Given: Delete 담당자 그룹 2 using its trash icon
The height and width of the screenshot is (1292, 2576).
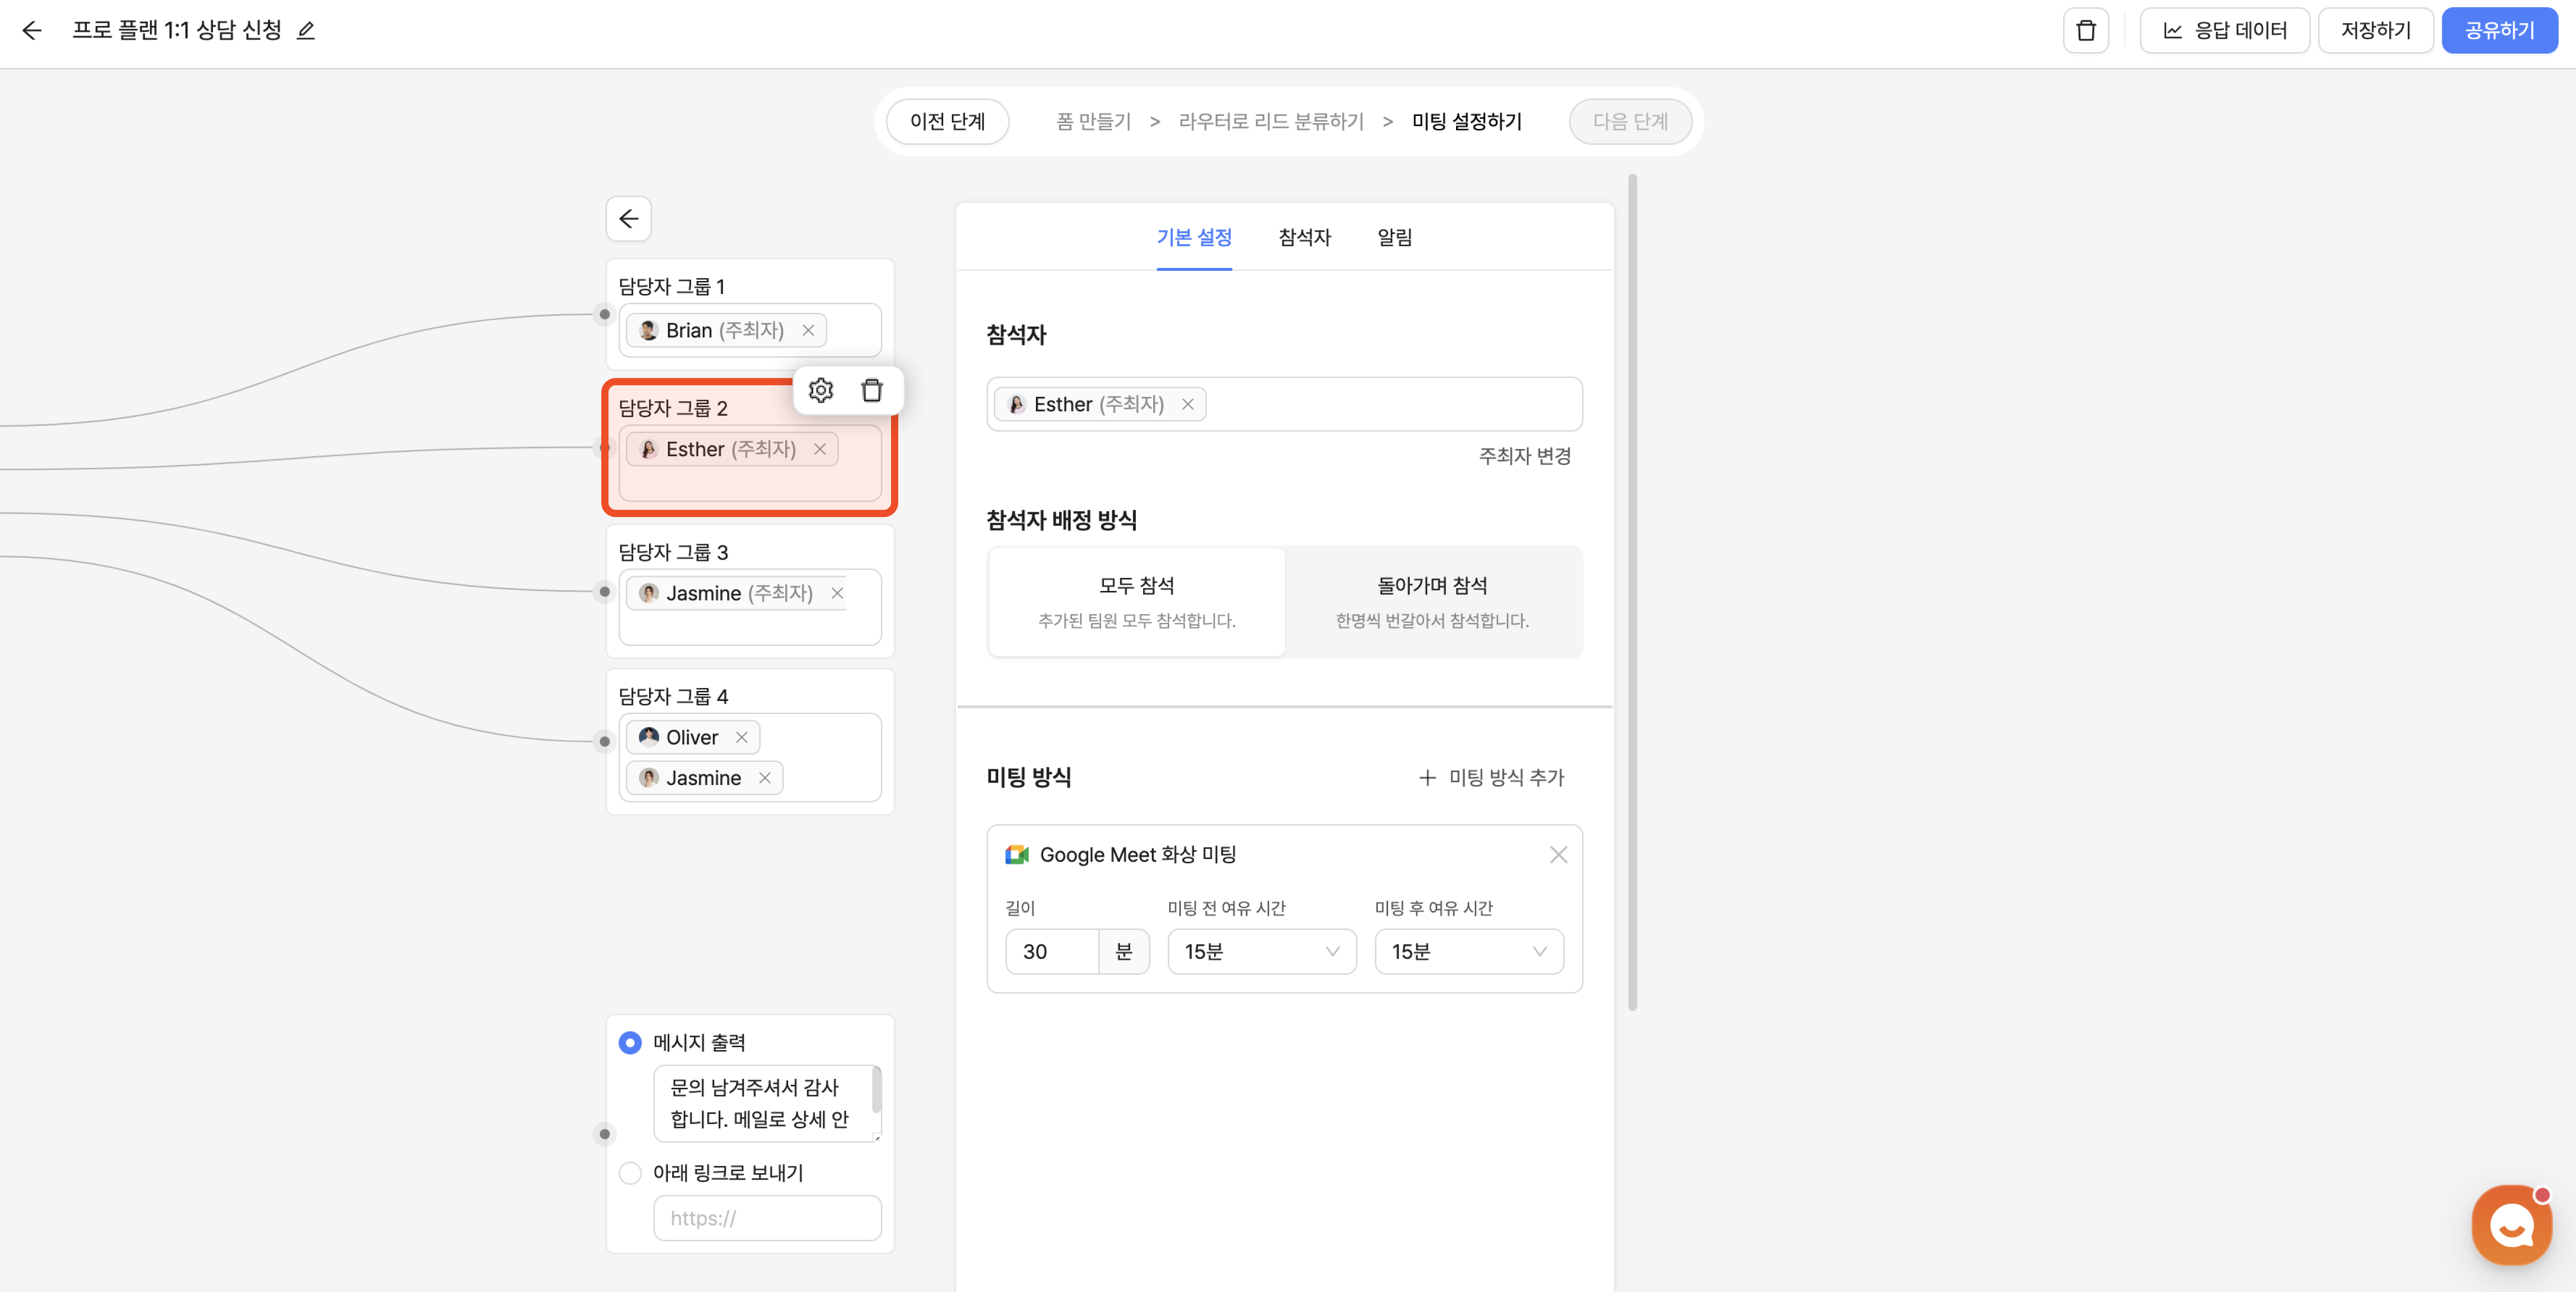Looking at the screenshot, I should pos(872,390).
